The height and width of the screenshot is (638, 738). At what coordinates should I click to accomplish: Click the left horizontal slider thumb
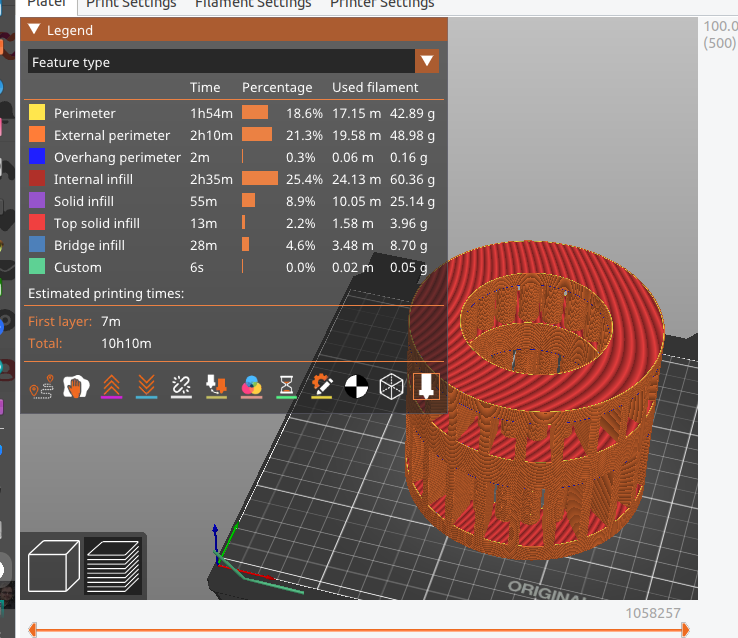tap(32, 630)
